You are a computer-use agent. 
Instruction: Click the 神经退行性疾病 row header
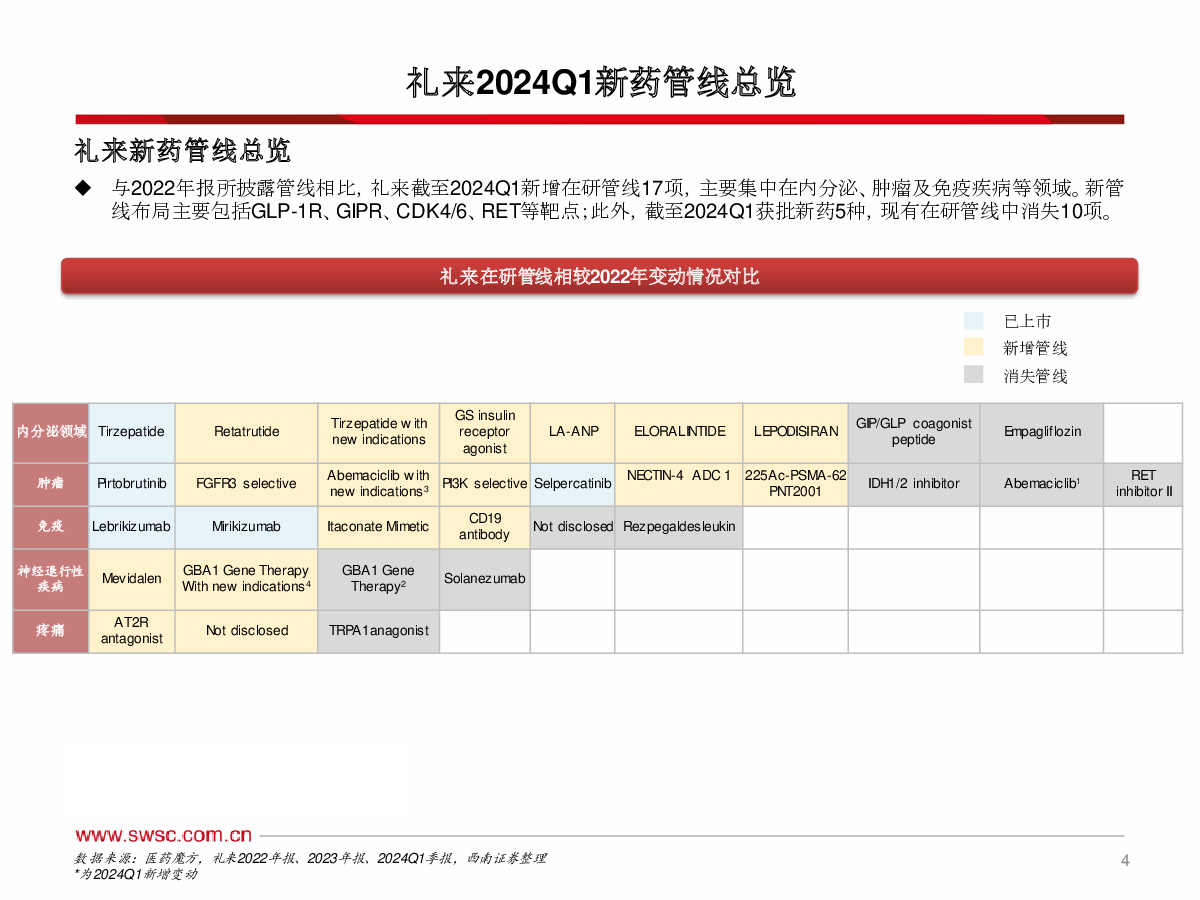coord(51,579)
